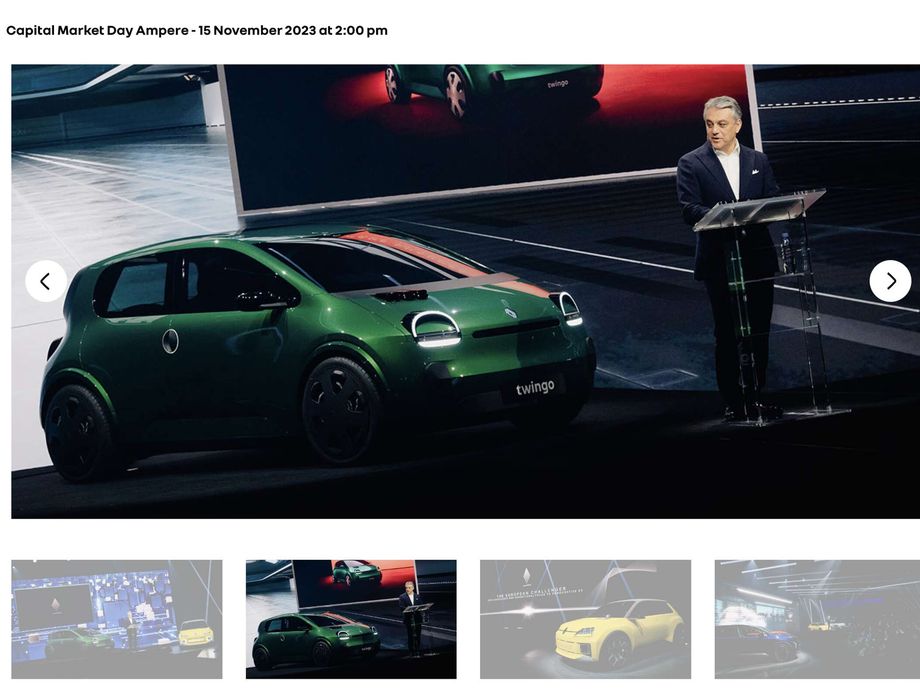Click the Twingo's front wheel
Viewport: 920px width, 689px height.
(x=341, y=411)
